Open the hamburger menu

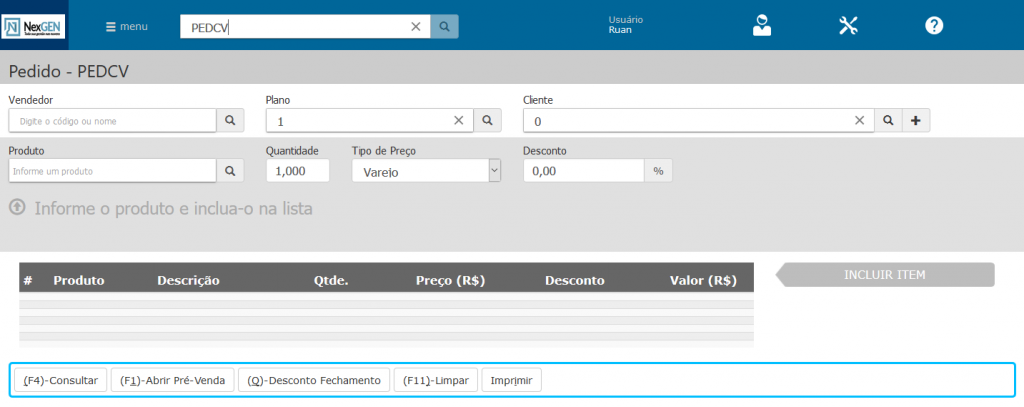127,26
